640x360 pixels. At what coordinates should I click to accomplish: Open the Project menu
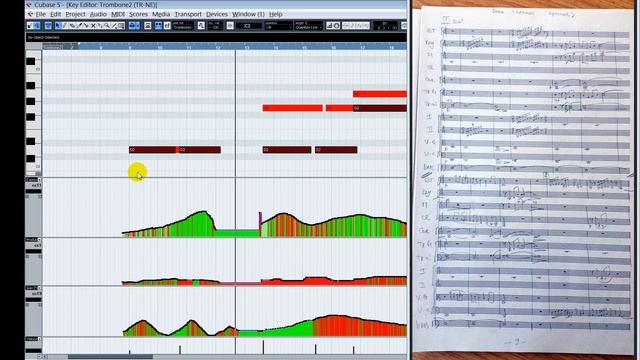[76, 14]
